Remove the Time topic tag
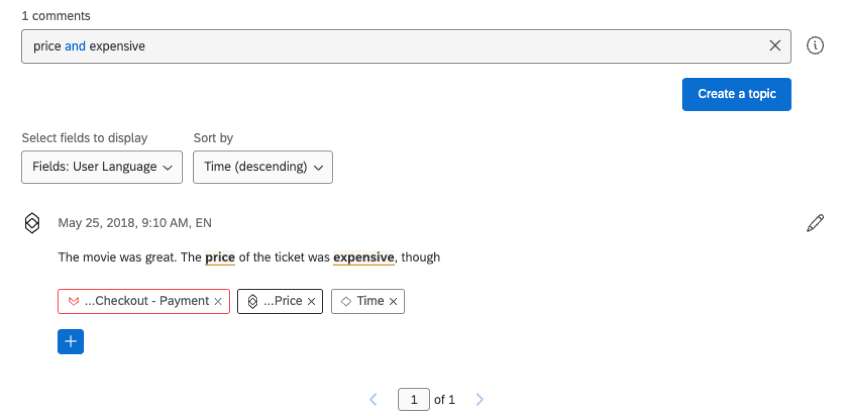Viewport: 850px width, 416px height. click(393, 301)
